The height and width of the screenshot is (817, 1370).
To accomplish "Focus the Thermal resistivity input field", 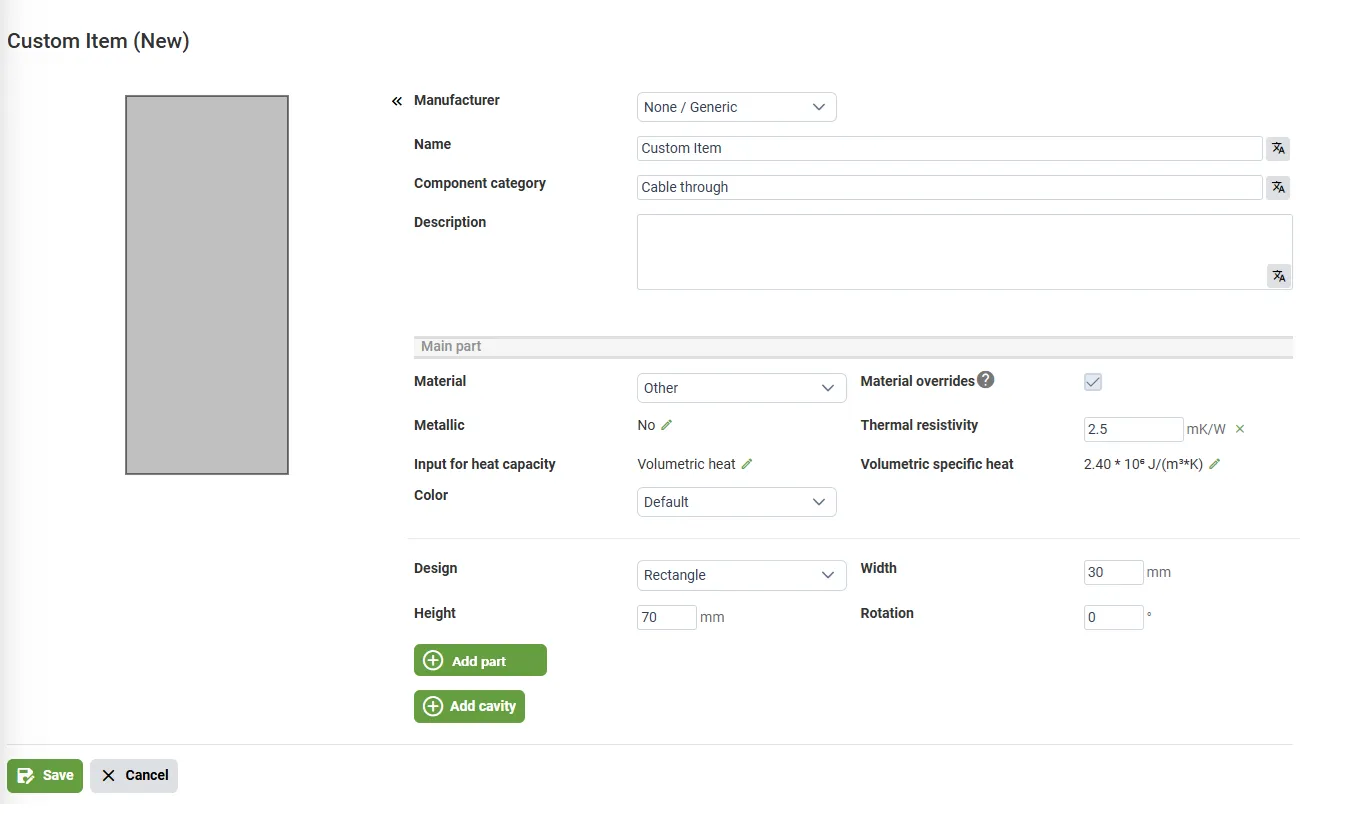I will 1133,429.
